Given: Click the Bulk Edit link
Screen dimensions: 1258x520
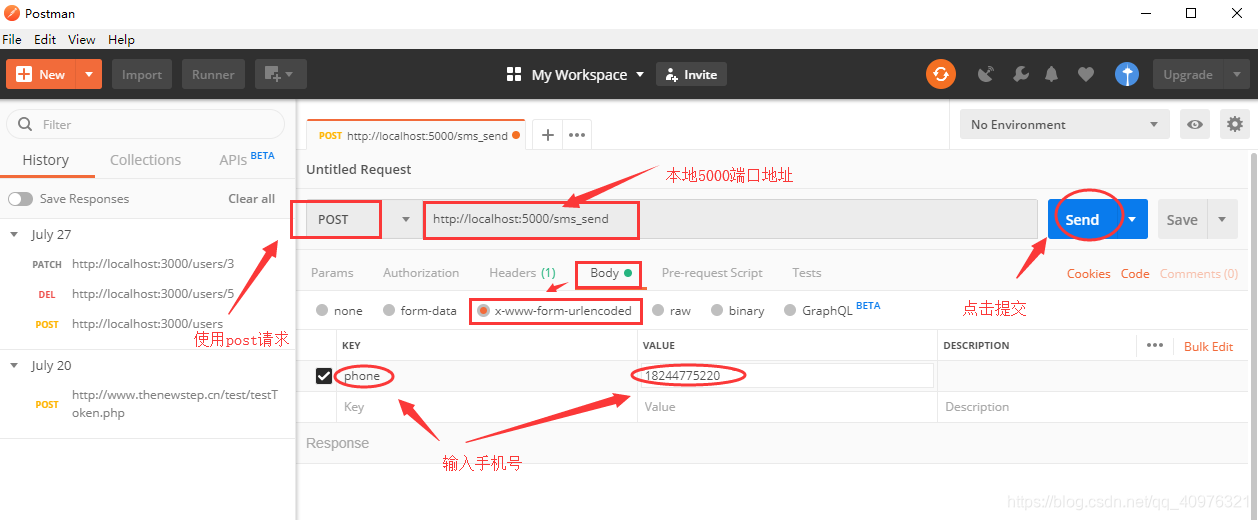Looking at the screenshot, I should [x=1209, y=346].
